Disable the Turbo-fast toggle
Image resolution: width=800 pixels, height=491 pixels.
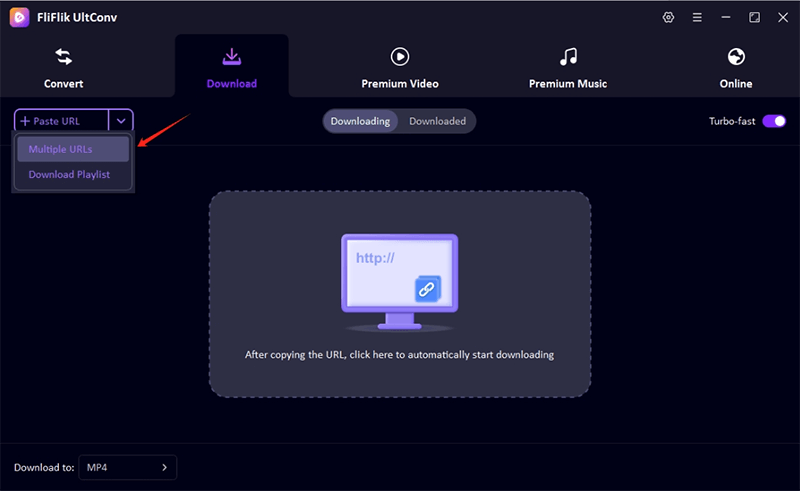point(774,121)
